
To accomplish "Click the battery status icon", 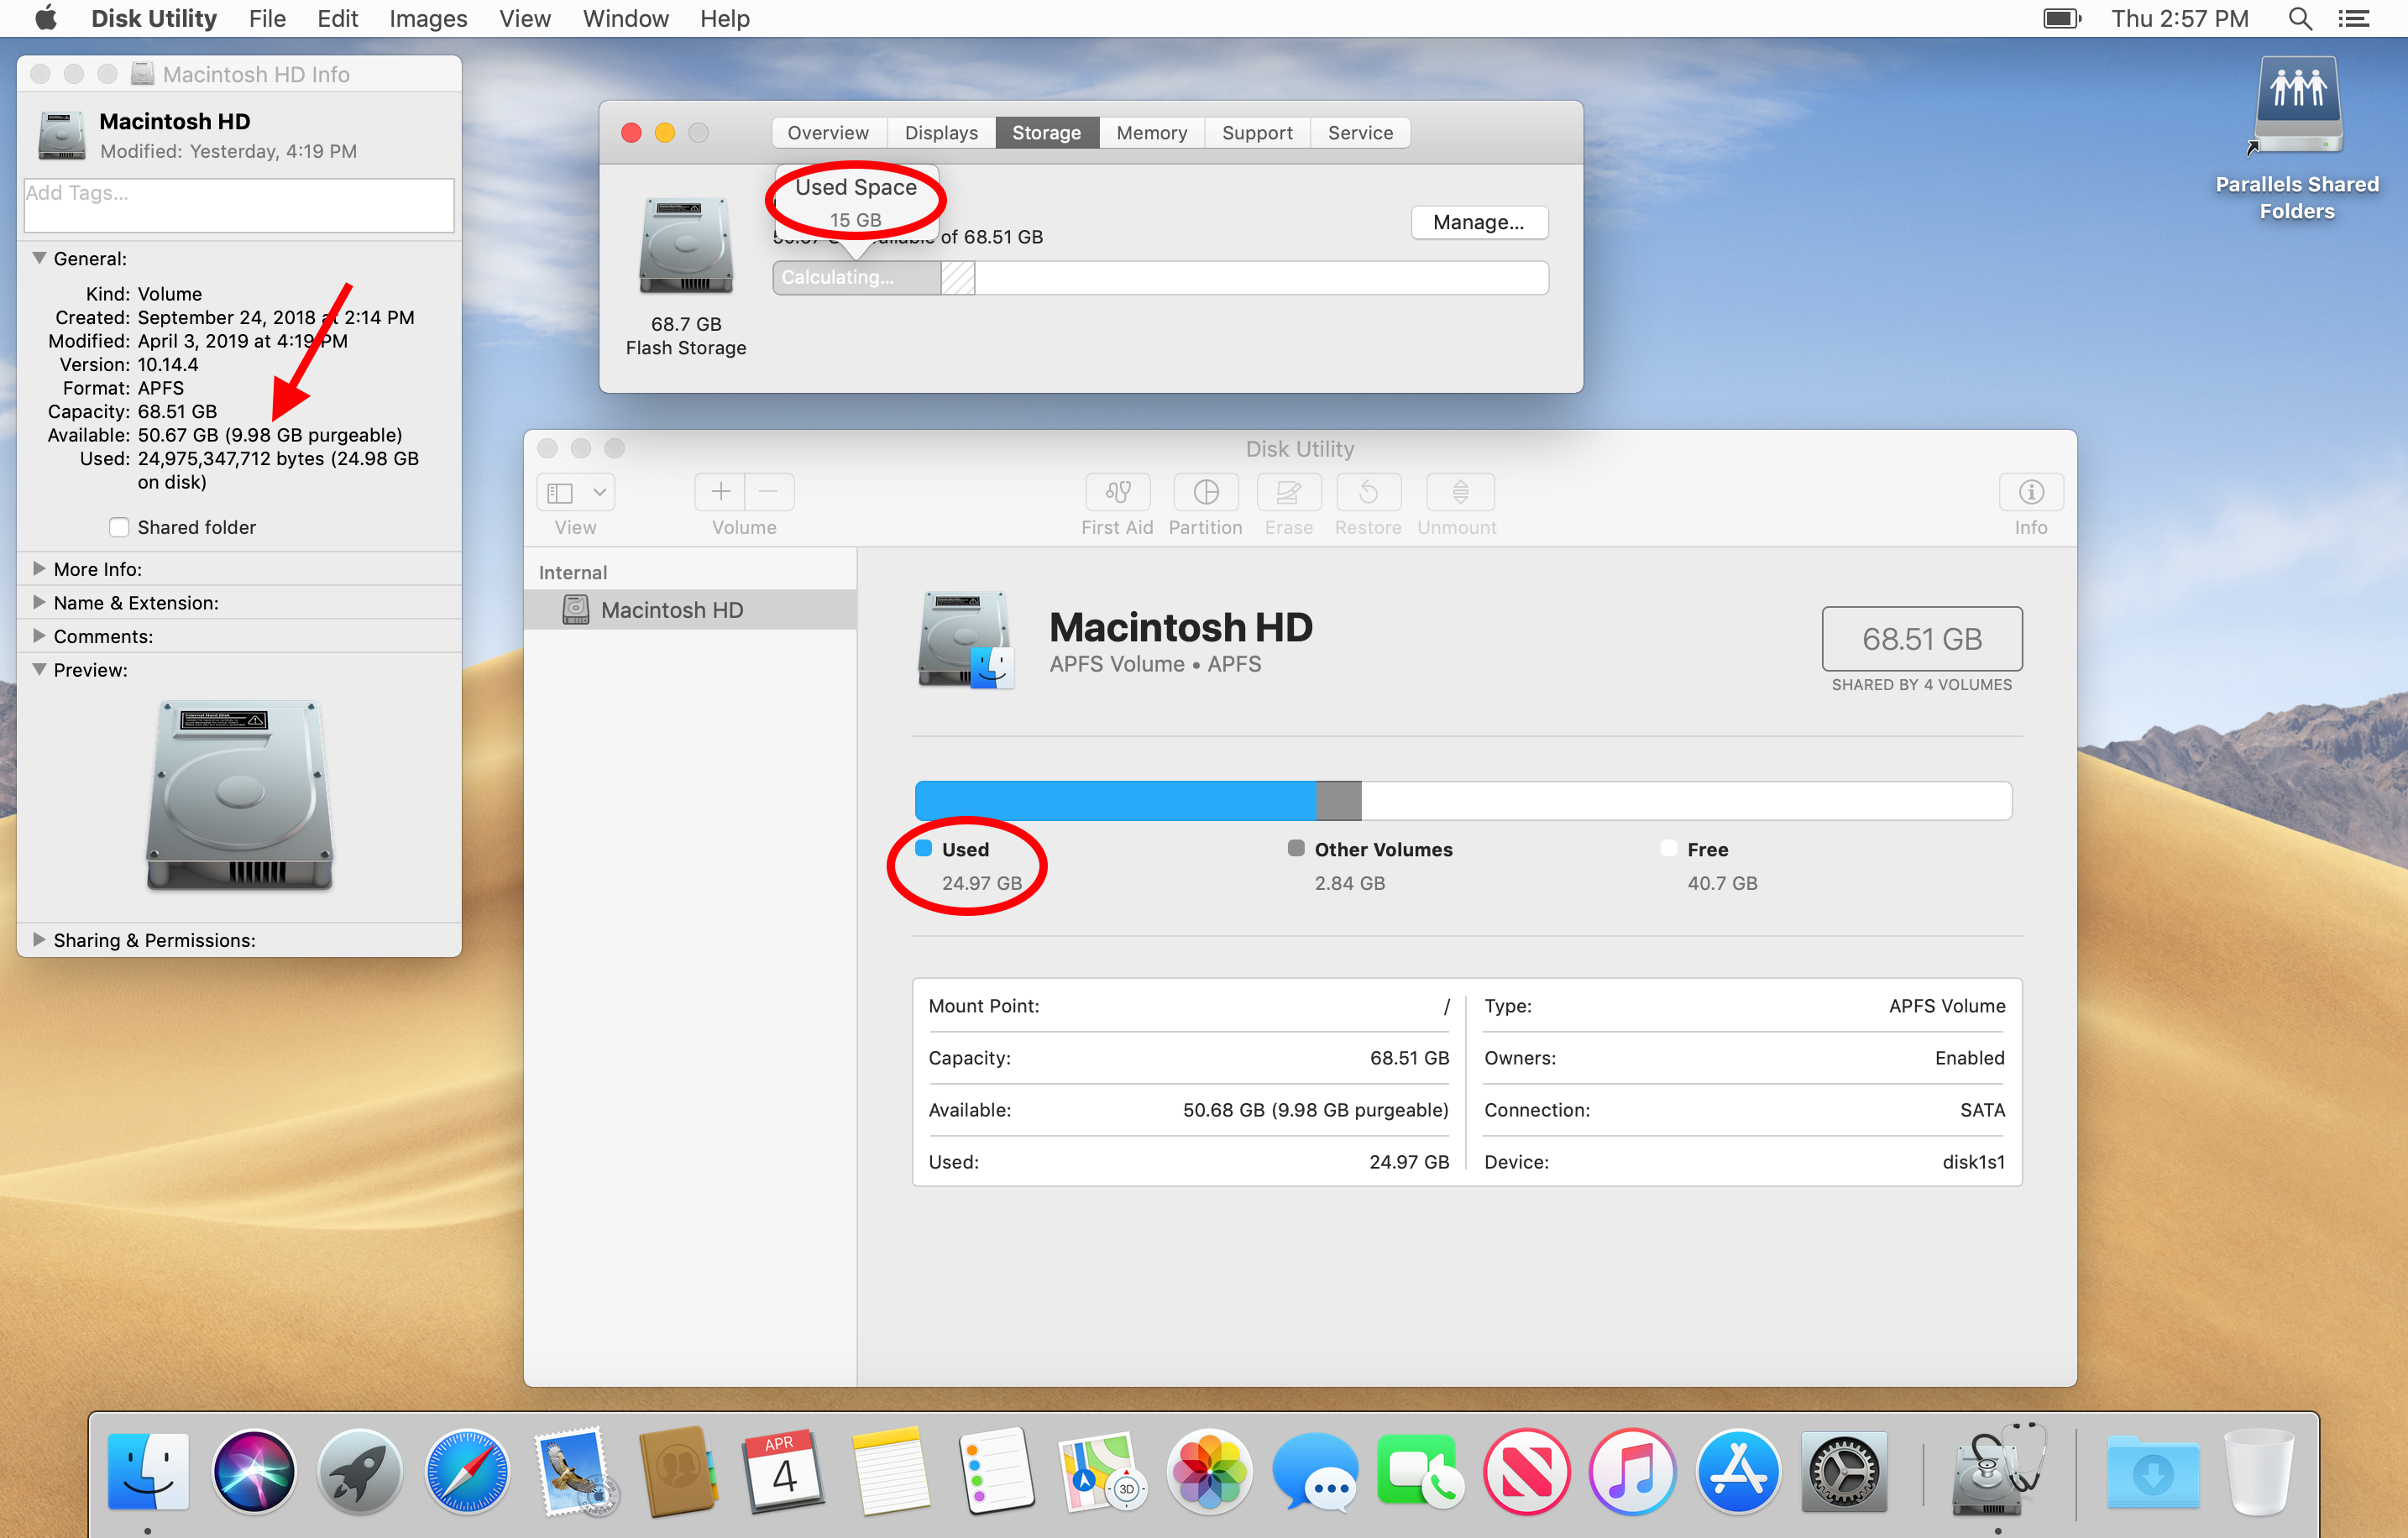I will coord(2061,19).
